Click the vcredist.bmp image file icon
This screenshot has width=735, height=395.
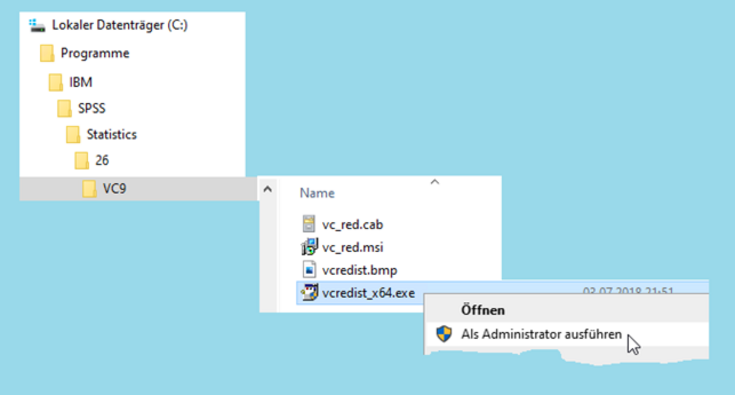click(309, 270)
